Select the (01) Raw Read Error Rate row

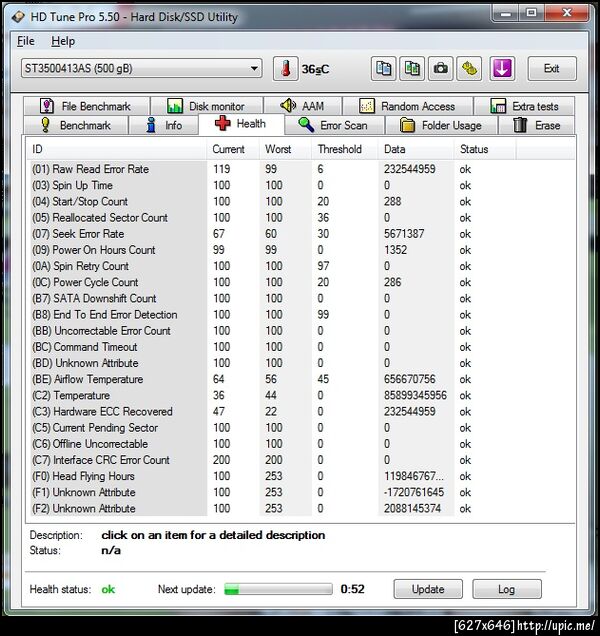pos(300,169)
